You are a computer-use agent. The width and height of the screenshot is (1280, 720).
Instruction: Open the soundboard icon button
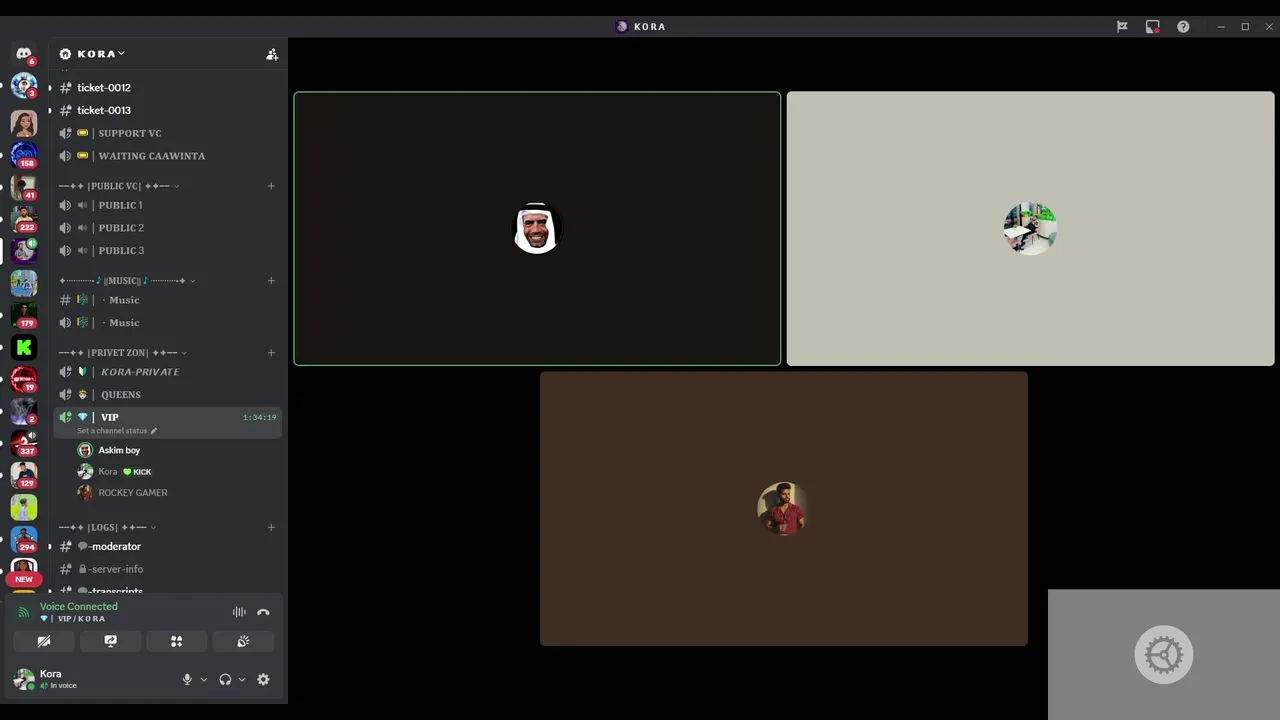tap(243, 641)
